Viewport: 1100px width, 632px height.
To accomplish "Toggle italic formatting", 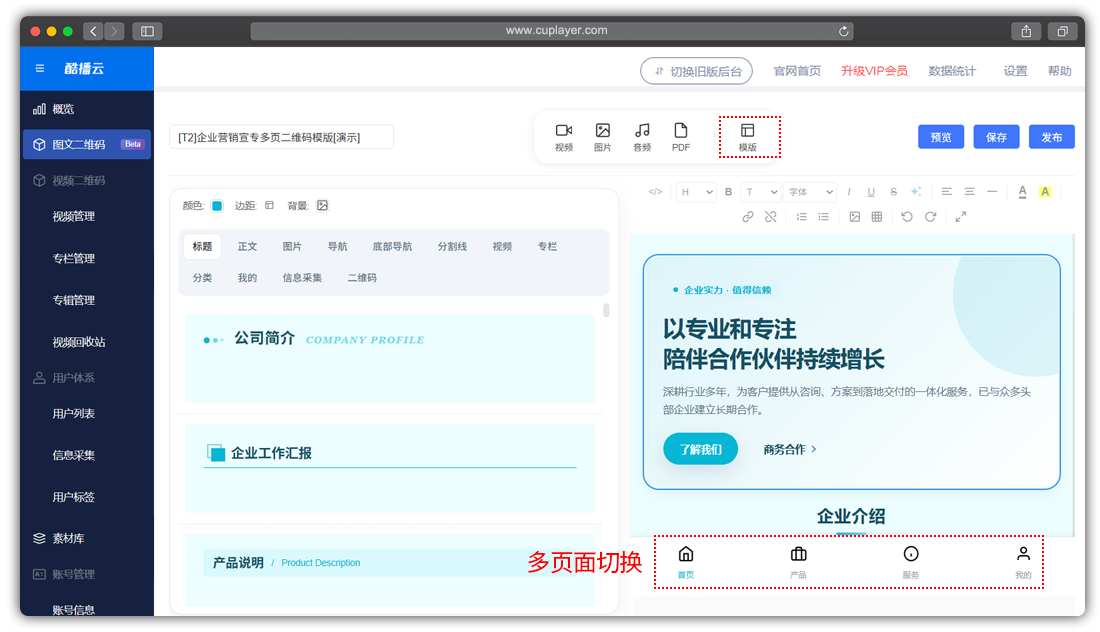I will click(x=849, y=191).
